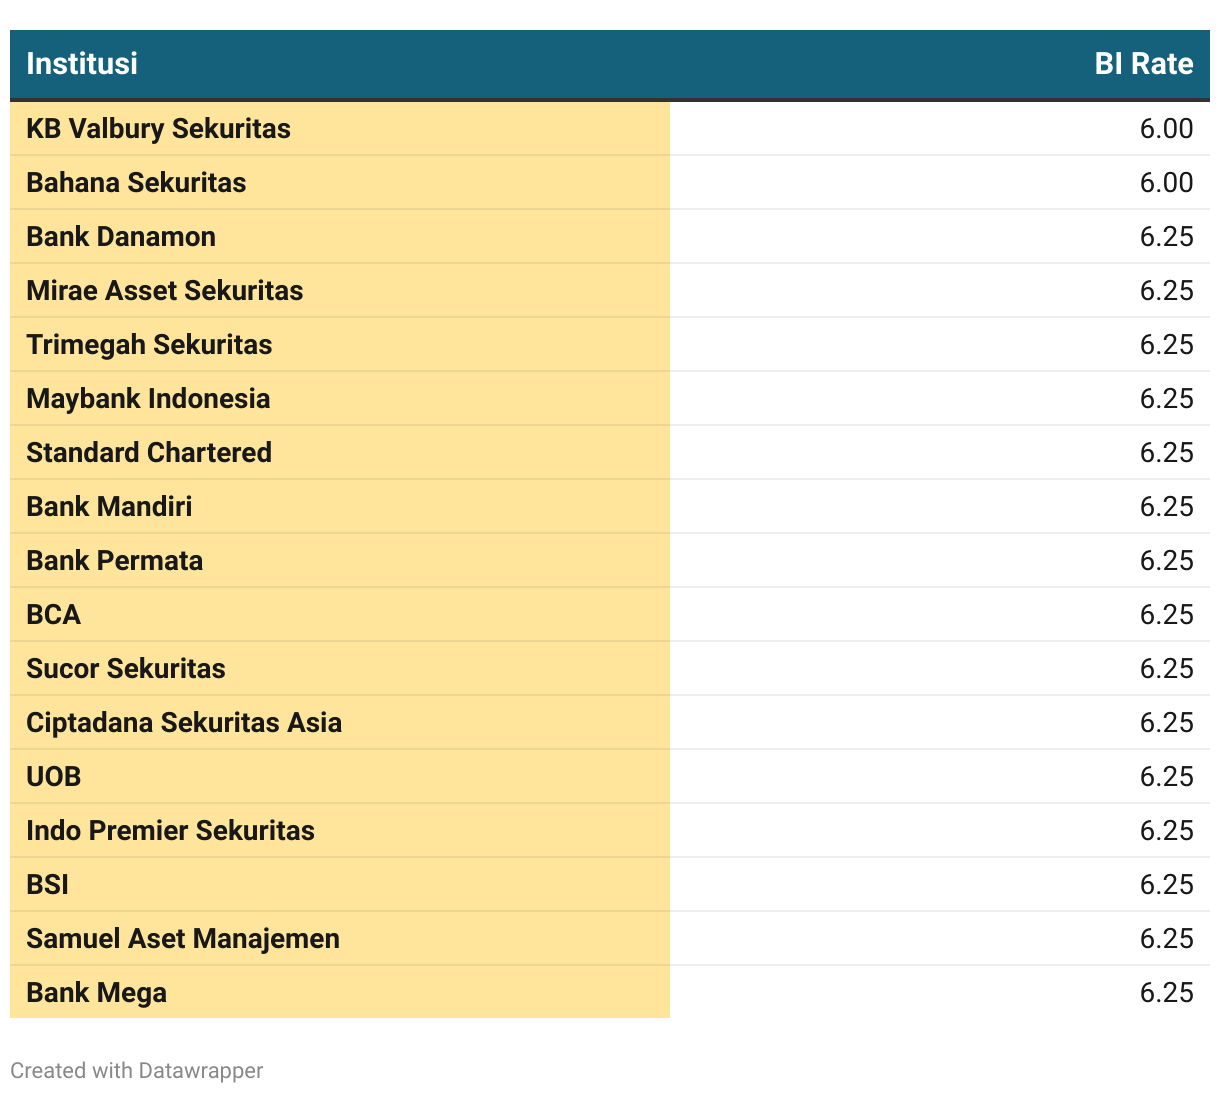Select the 6.00 rate for Bahana Sekuritas
Image resolution: width=1220 pixels, height=1094 pixels.
click(1167, 183)
